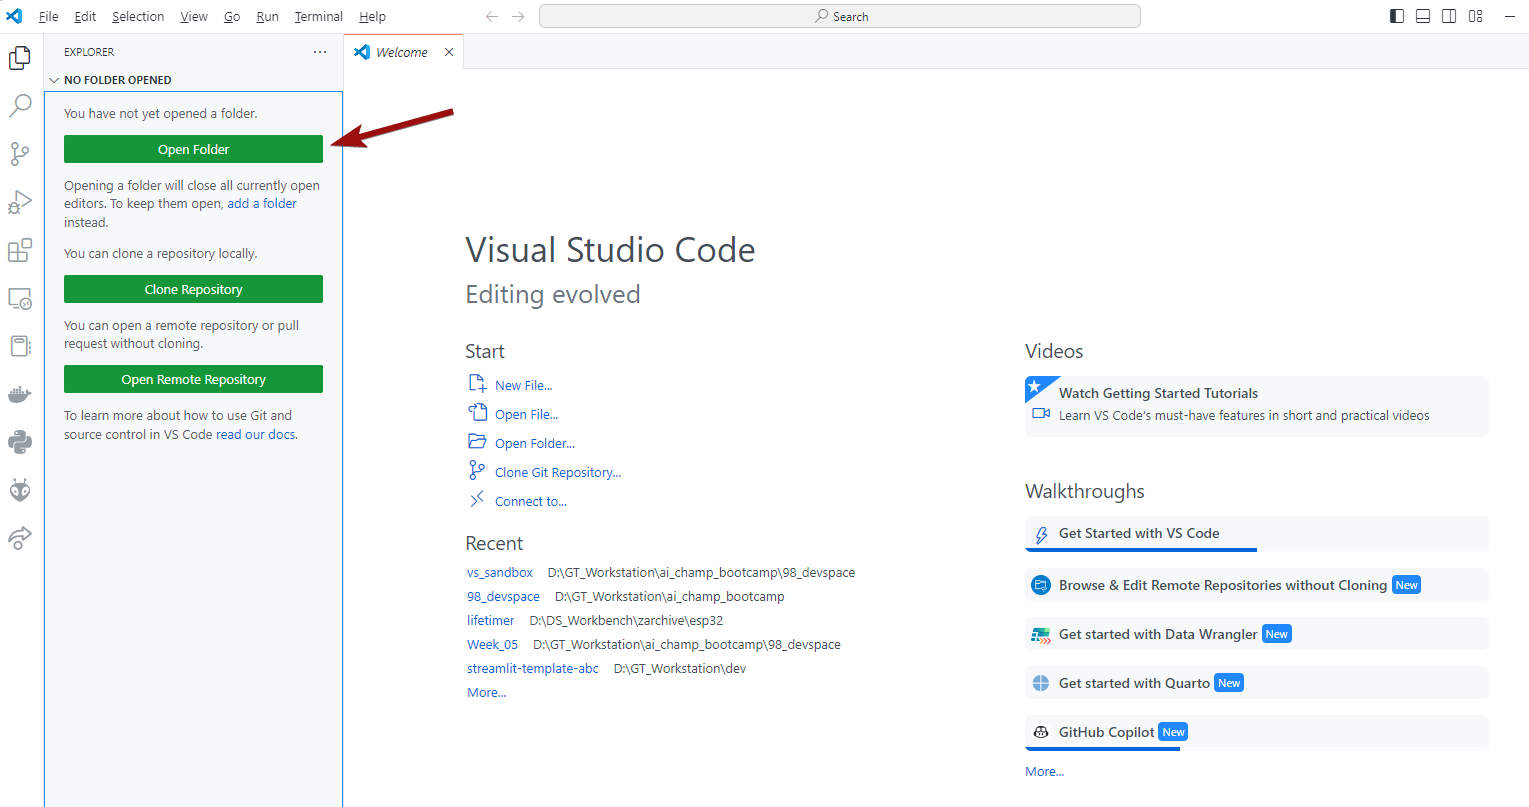The width and height of the screenshot is (1529, 807).
Task: Click Connect to... under Start
Action: [531, 501]
